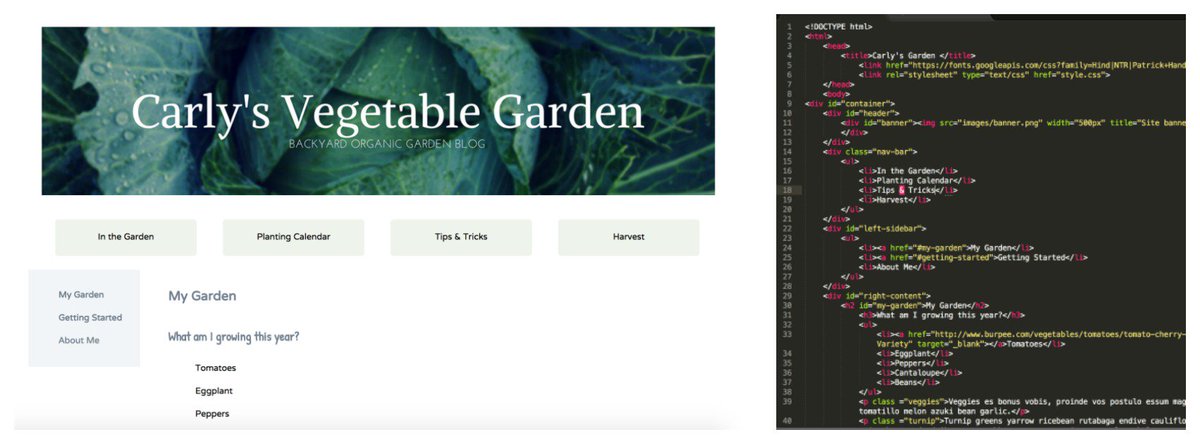Image resolution: width=1200 pixels, height=444 pixels.
Task: Click the p class="turnip" code line
Action: pyautogui.click(x=1022, y=420)
